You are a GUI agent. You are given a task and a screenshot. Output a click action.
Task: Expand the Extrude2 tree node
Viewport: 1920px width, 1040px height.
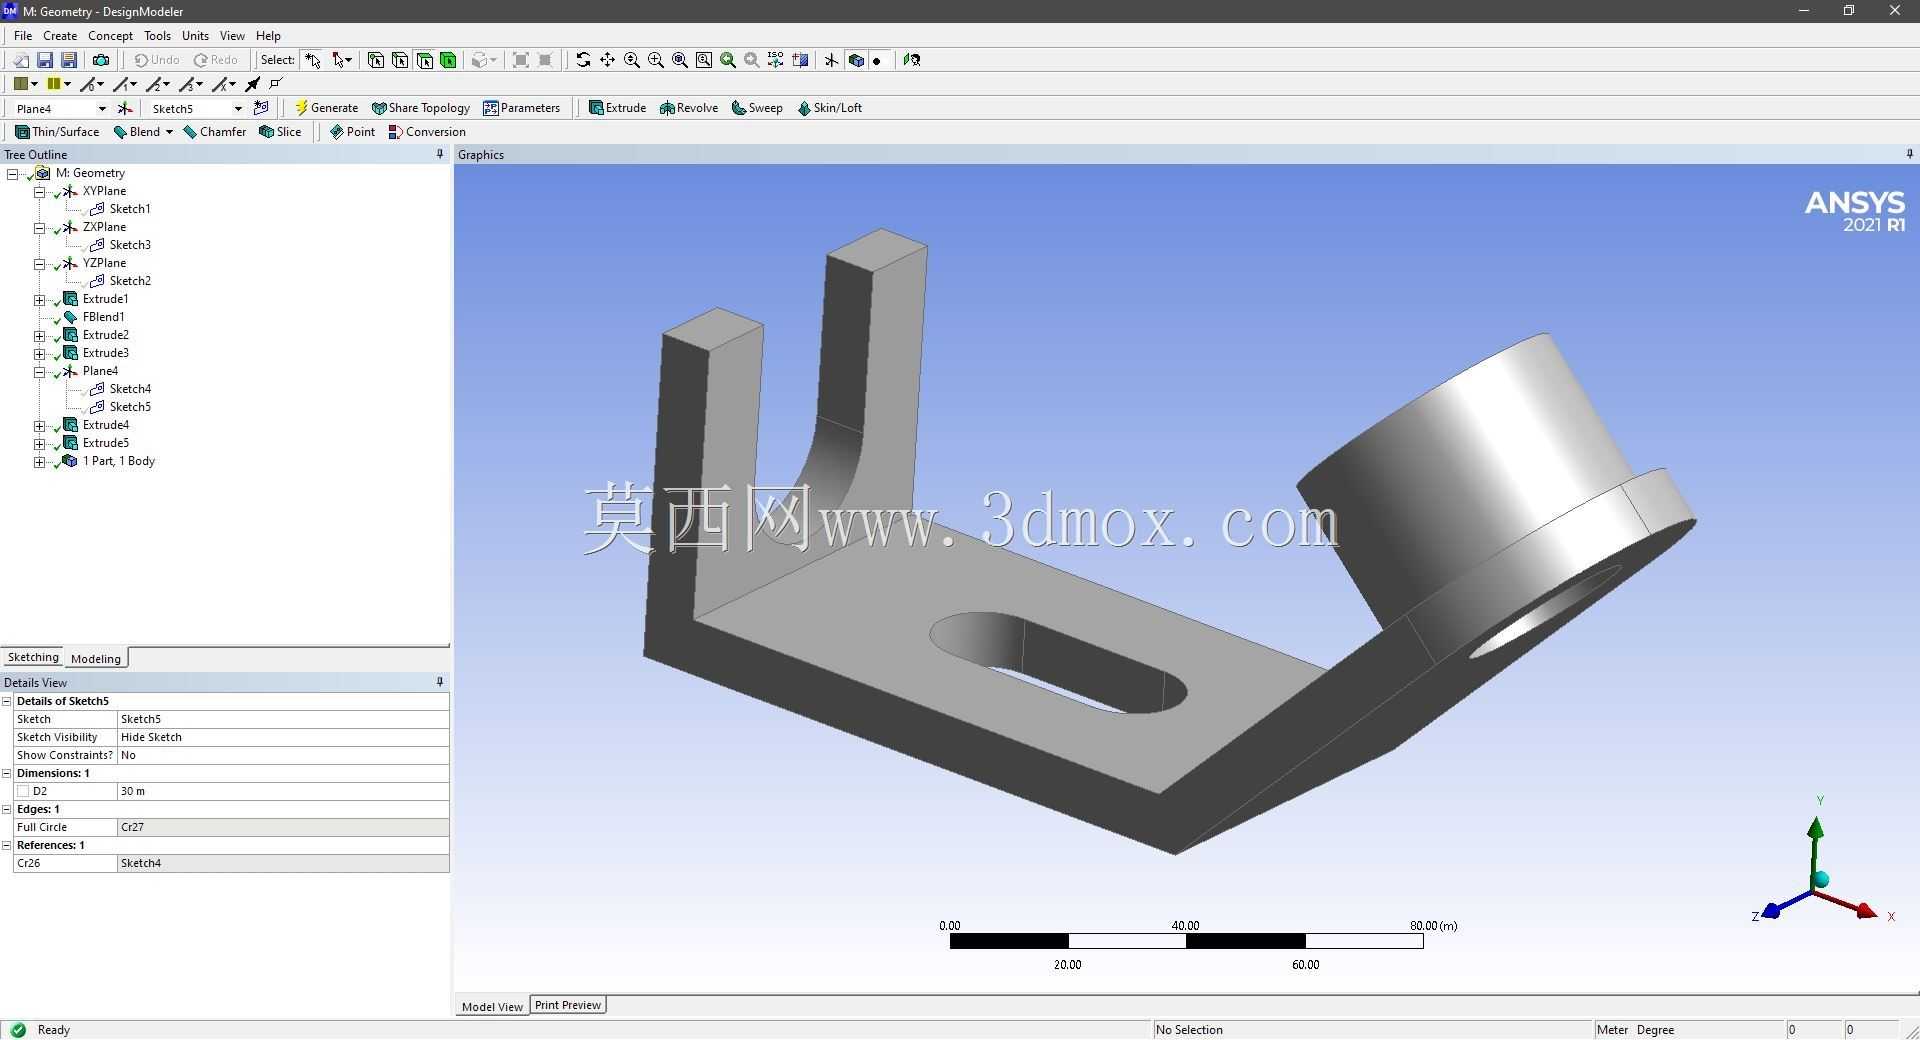pyautogui.click(x=39, y=336)
